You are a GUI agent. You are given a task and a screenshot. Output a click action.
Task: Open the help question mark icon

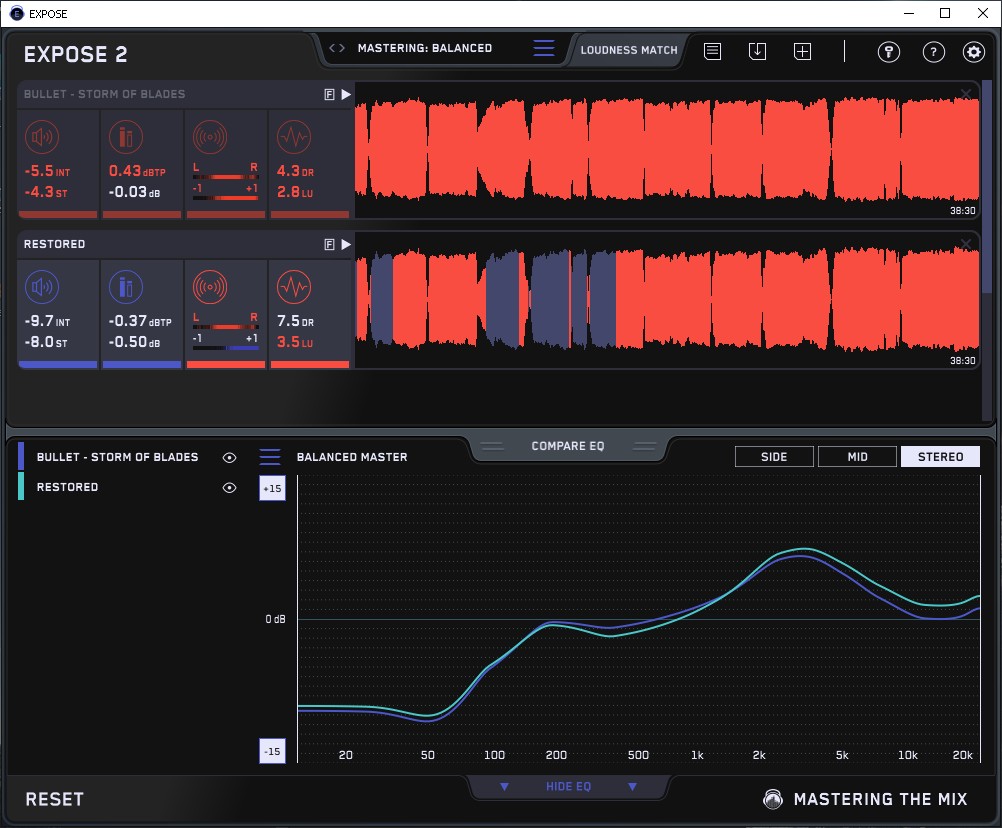(933, 52)
